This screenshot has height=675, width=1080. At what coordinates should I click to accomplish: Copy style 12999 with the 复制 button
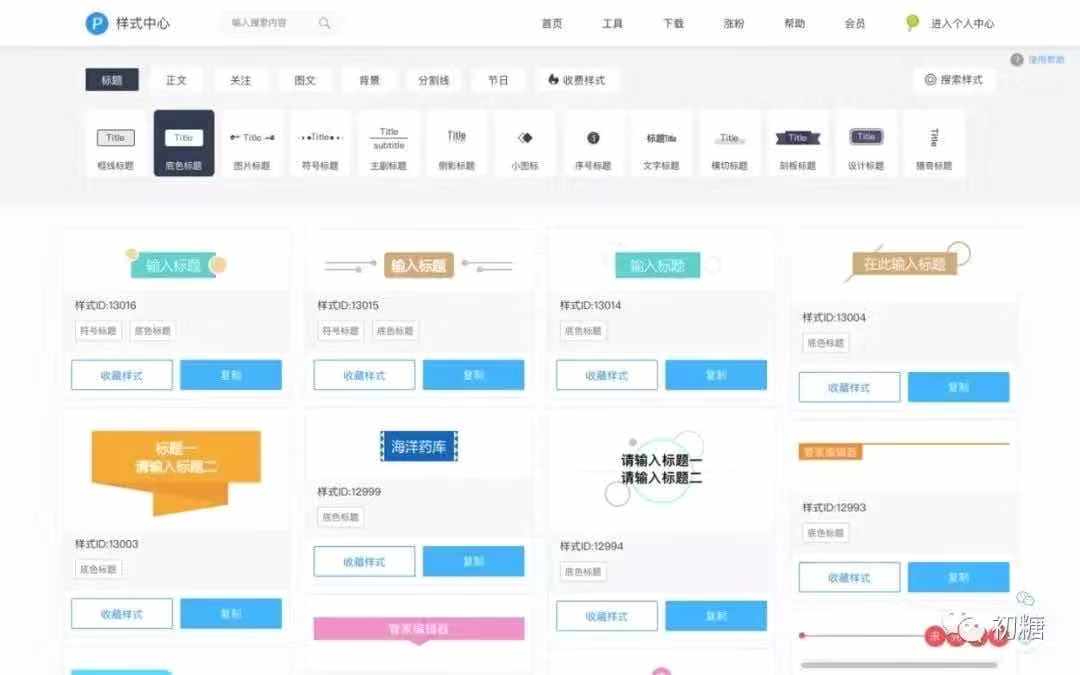473,561
